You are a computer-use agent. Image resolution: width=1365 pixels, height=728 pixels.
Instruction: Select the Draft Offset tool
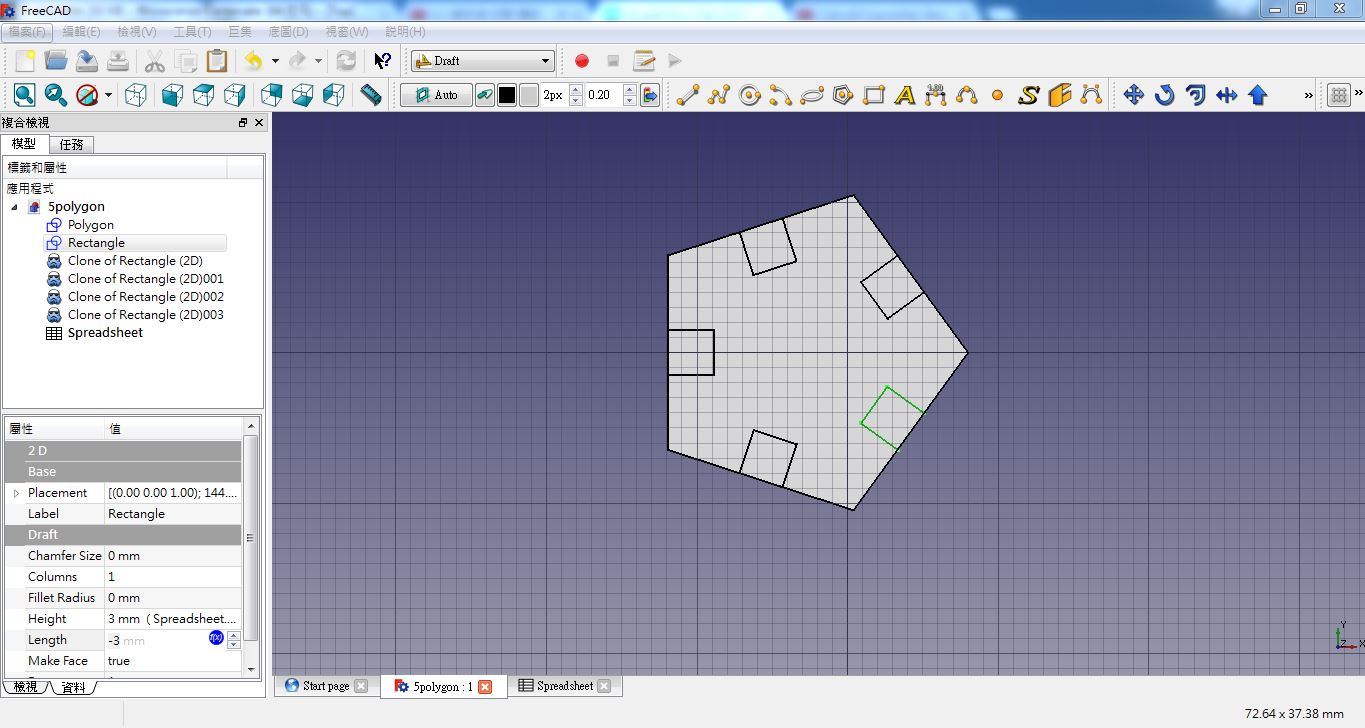pos(1195,95)
